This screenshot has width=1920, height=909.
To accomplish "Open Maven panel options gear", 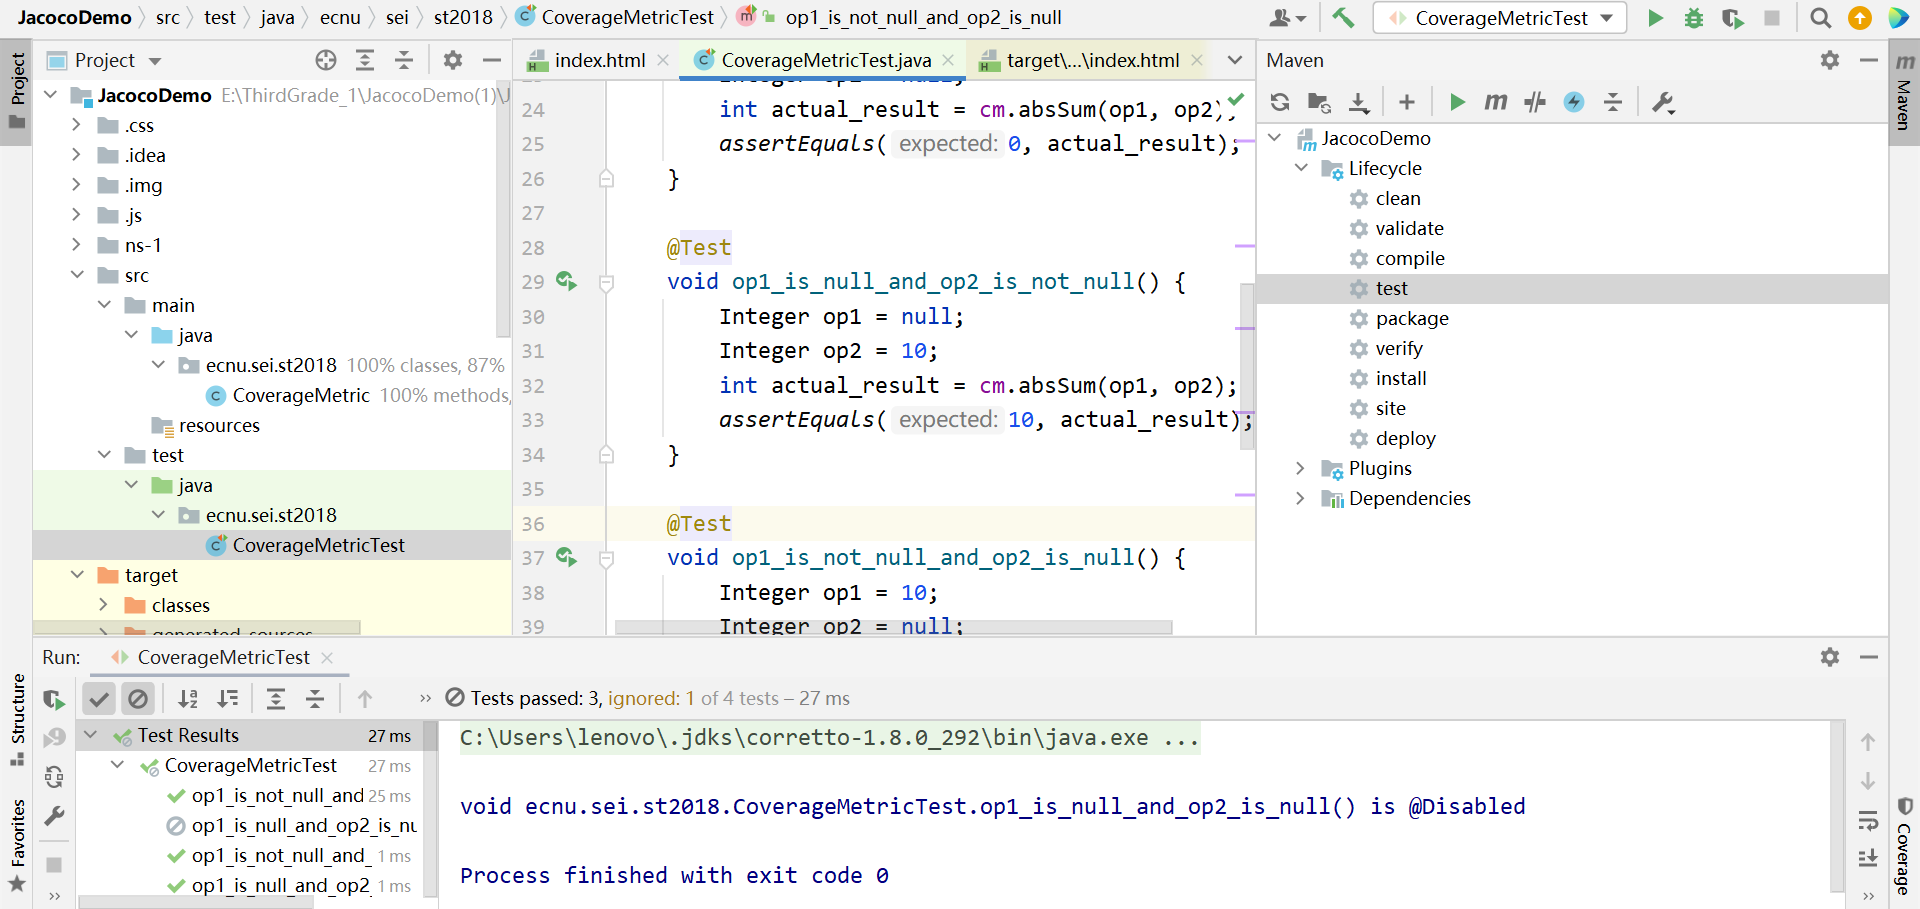I will click(1830, 60).
